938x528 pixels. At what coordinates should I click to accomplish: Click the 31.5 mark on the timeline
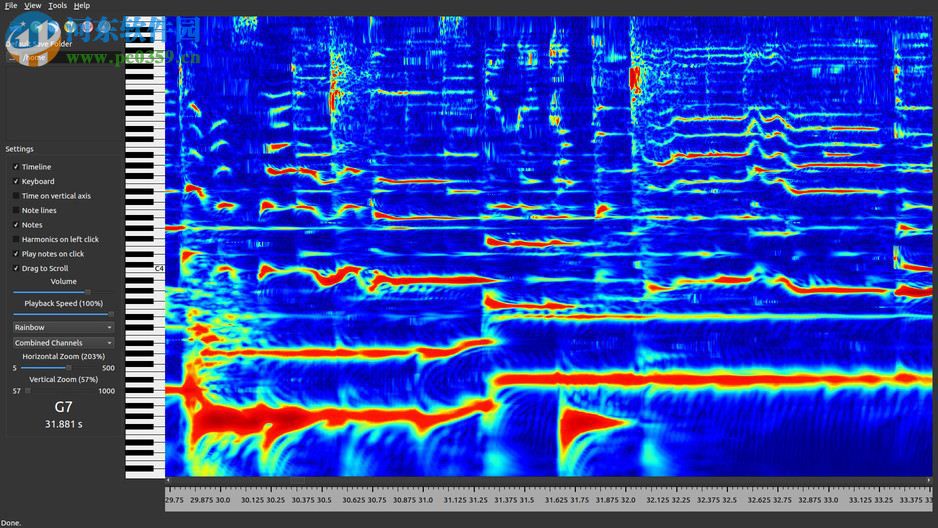pyautogui.click(x=526, y=500)
